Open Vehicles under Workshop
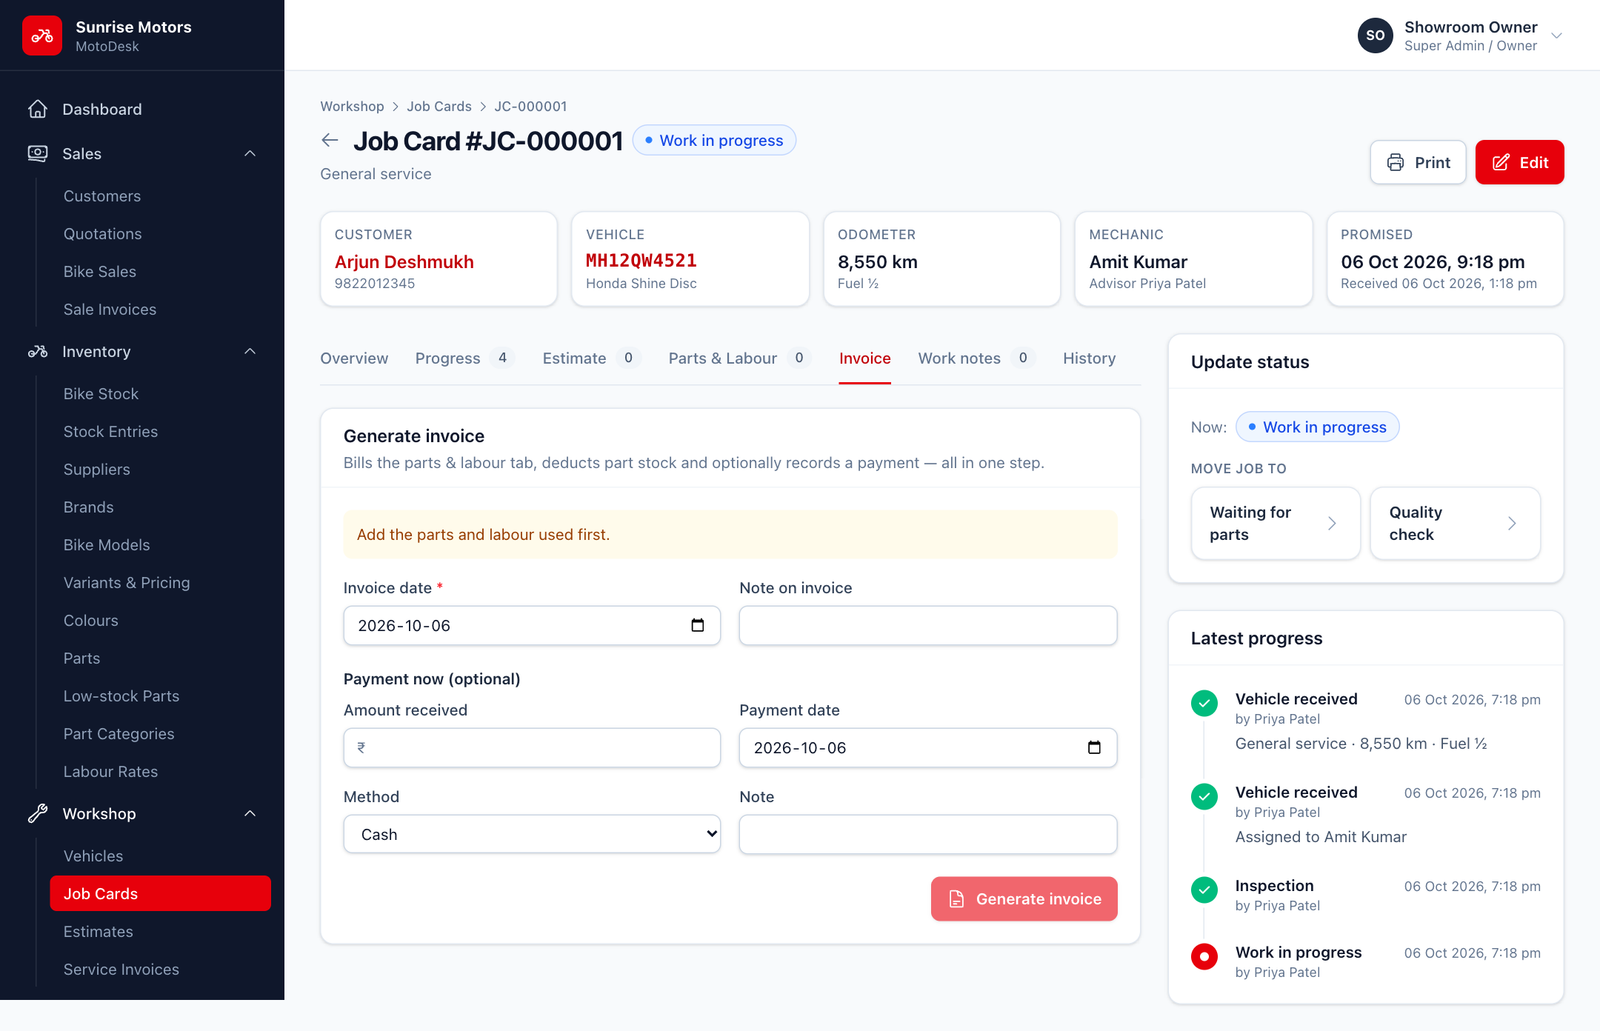The image size is (1600, 1031). [x=93, y=856]
